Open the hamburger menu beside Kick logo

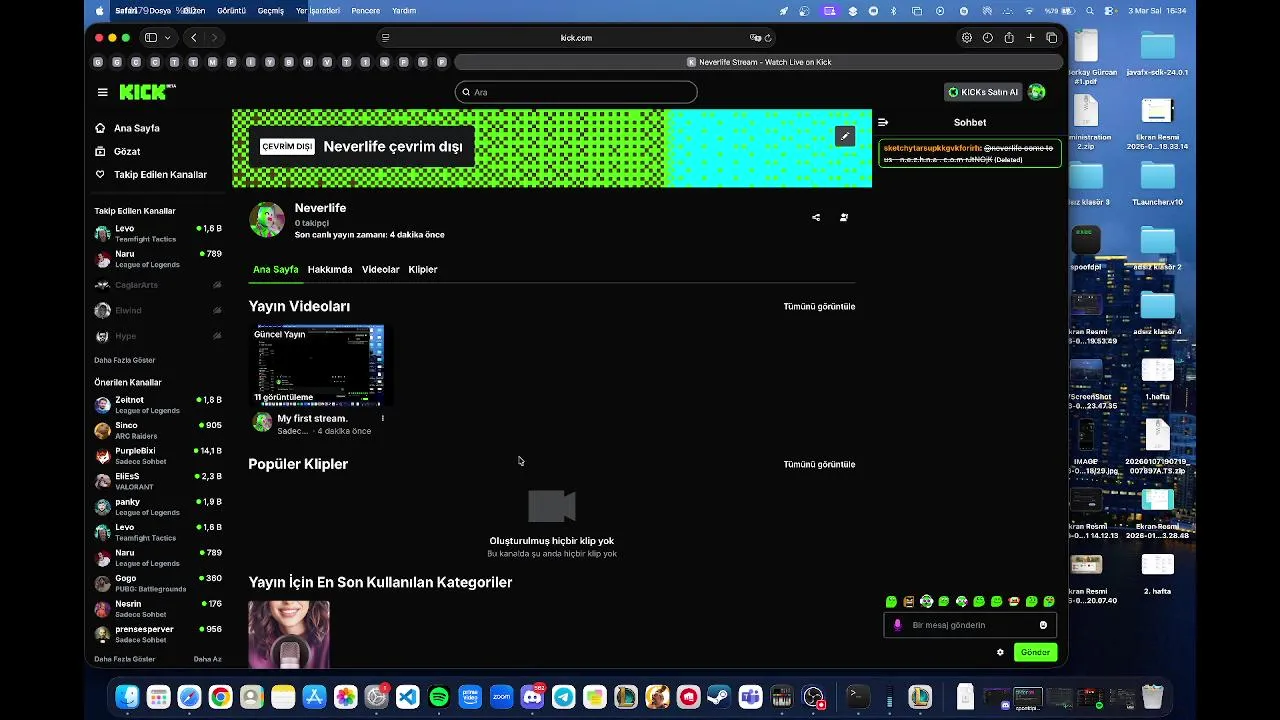pos(102,92)
